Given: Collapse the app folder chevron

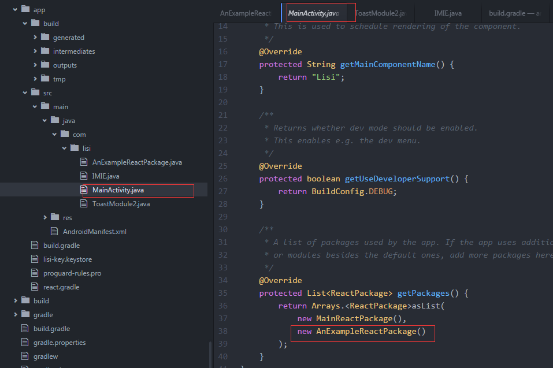Looking at the screenshot, I should click(x=15, y=10).
